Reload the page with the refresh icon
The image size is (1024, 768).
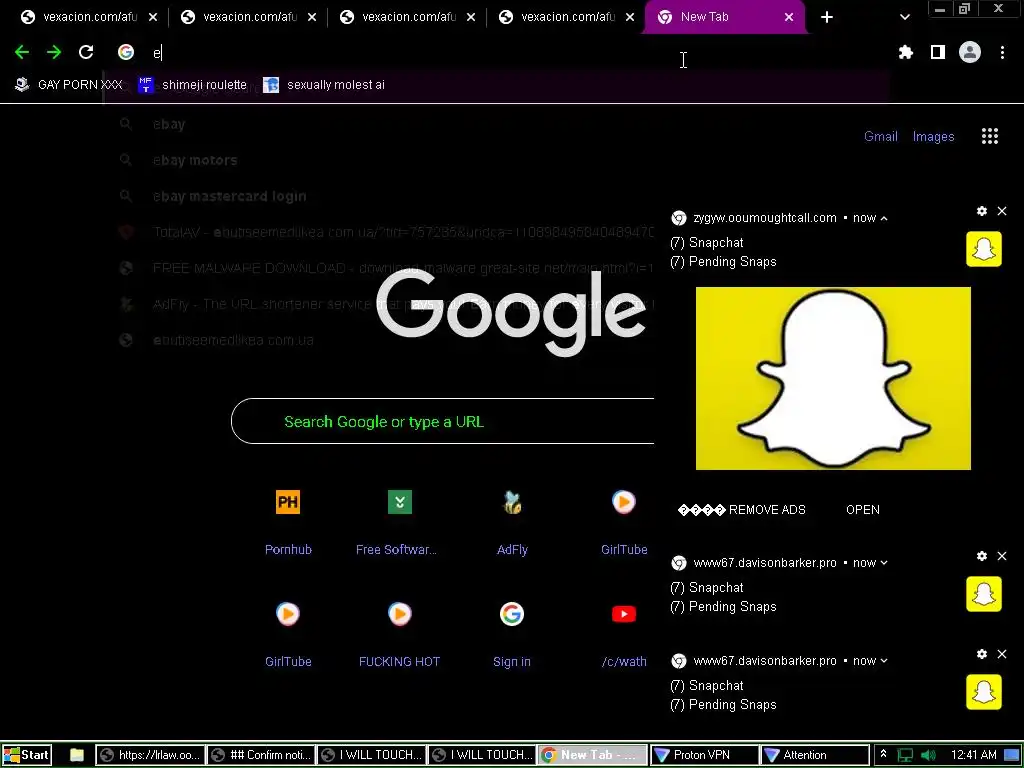86,52
